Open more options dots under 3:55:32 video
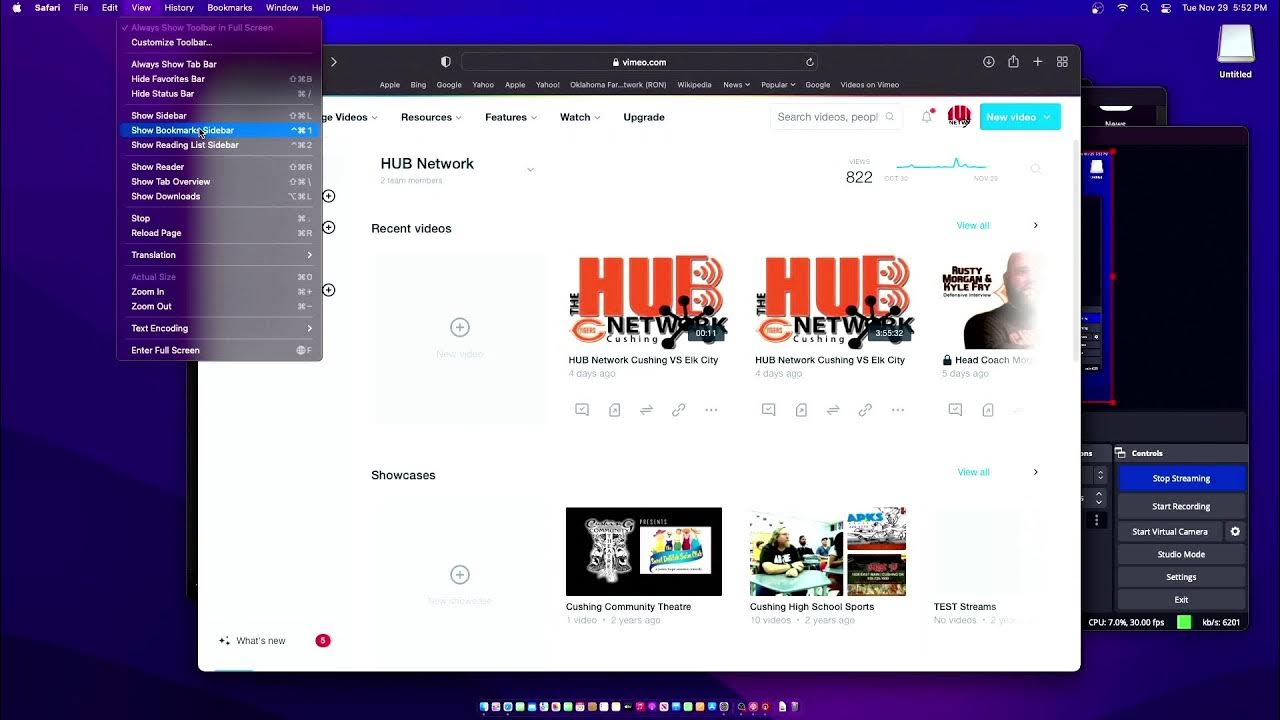The height and width of the screenshot is (720, 1280). click(898, 410)
